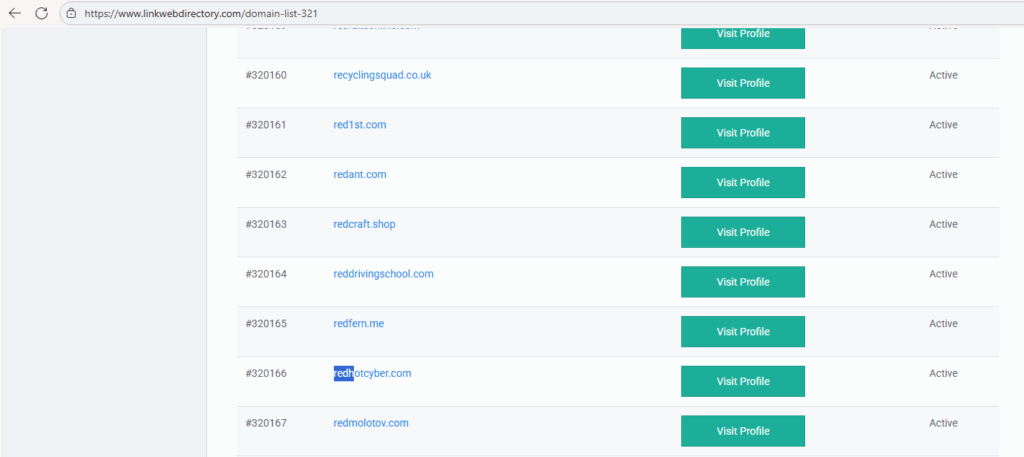Open the reddrivingschool.com link
Image resolution: width=1024 pixels, height=457 pixels.
[383, 274]
